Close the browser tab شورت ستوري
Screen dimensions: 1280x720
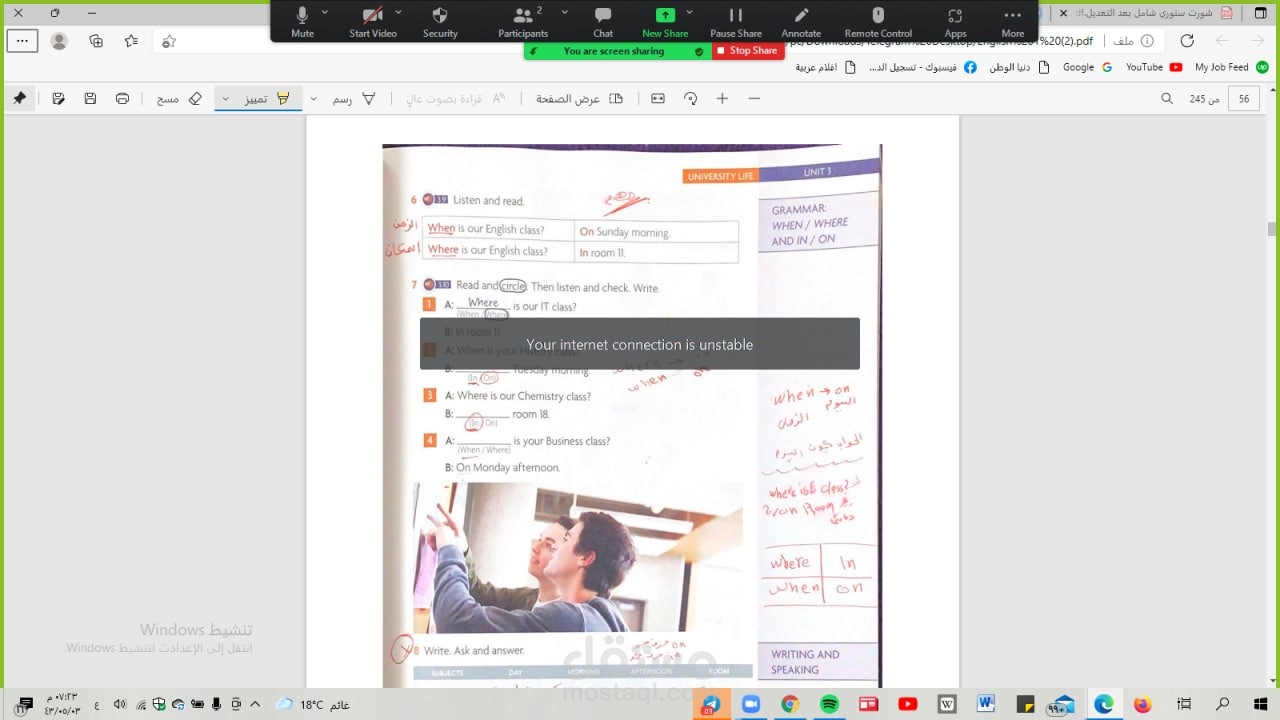1062,13
